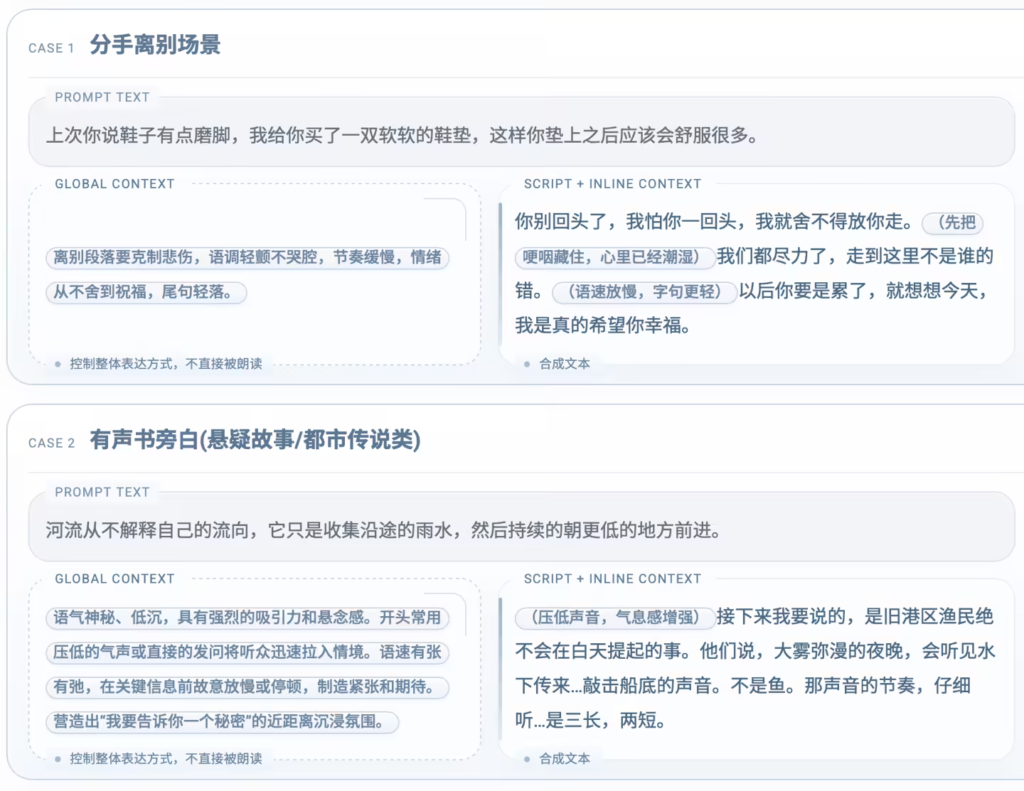The image size is (1024, 791).
Task: Click the PROMPT TEXT label in Case 2
Action: click(102, 492)
